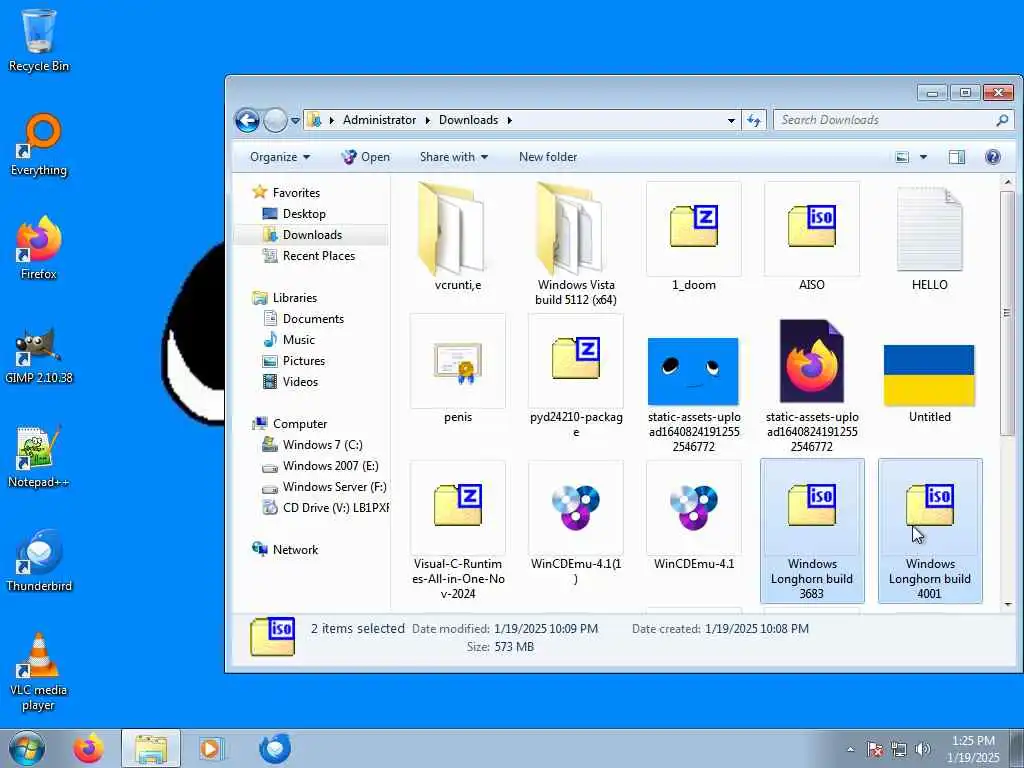Click the Explorer Back arrow button

click(247, 120)
